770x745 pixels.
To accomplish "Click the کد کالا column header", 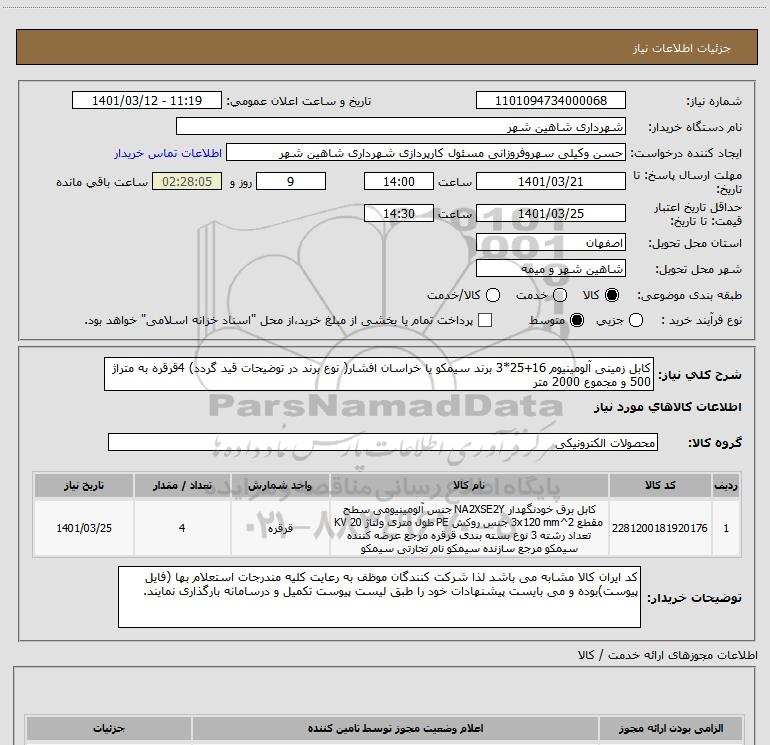I will [x=660, y=485].
